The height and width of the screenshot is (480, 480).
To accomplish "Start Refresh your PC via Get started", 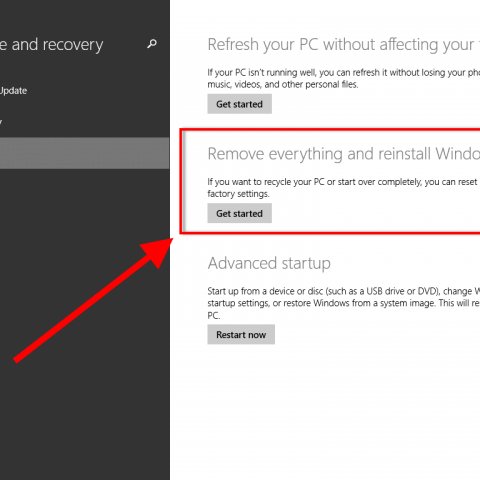I will pos(239,104).
